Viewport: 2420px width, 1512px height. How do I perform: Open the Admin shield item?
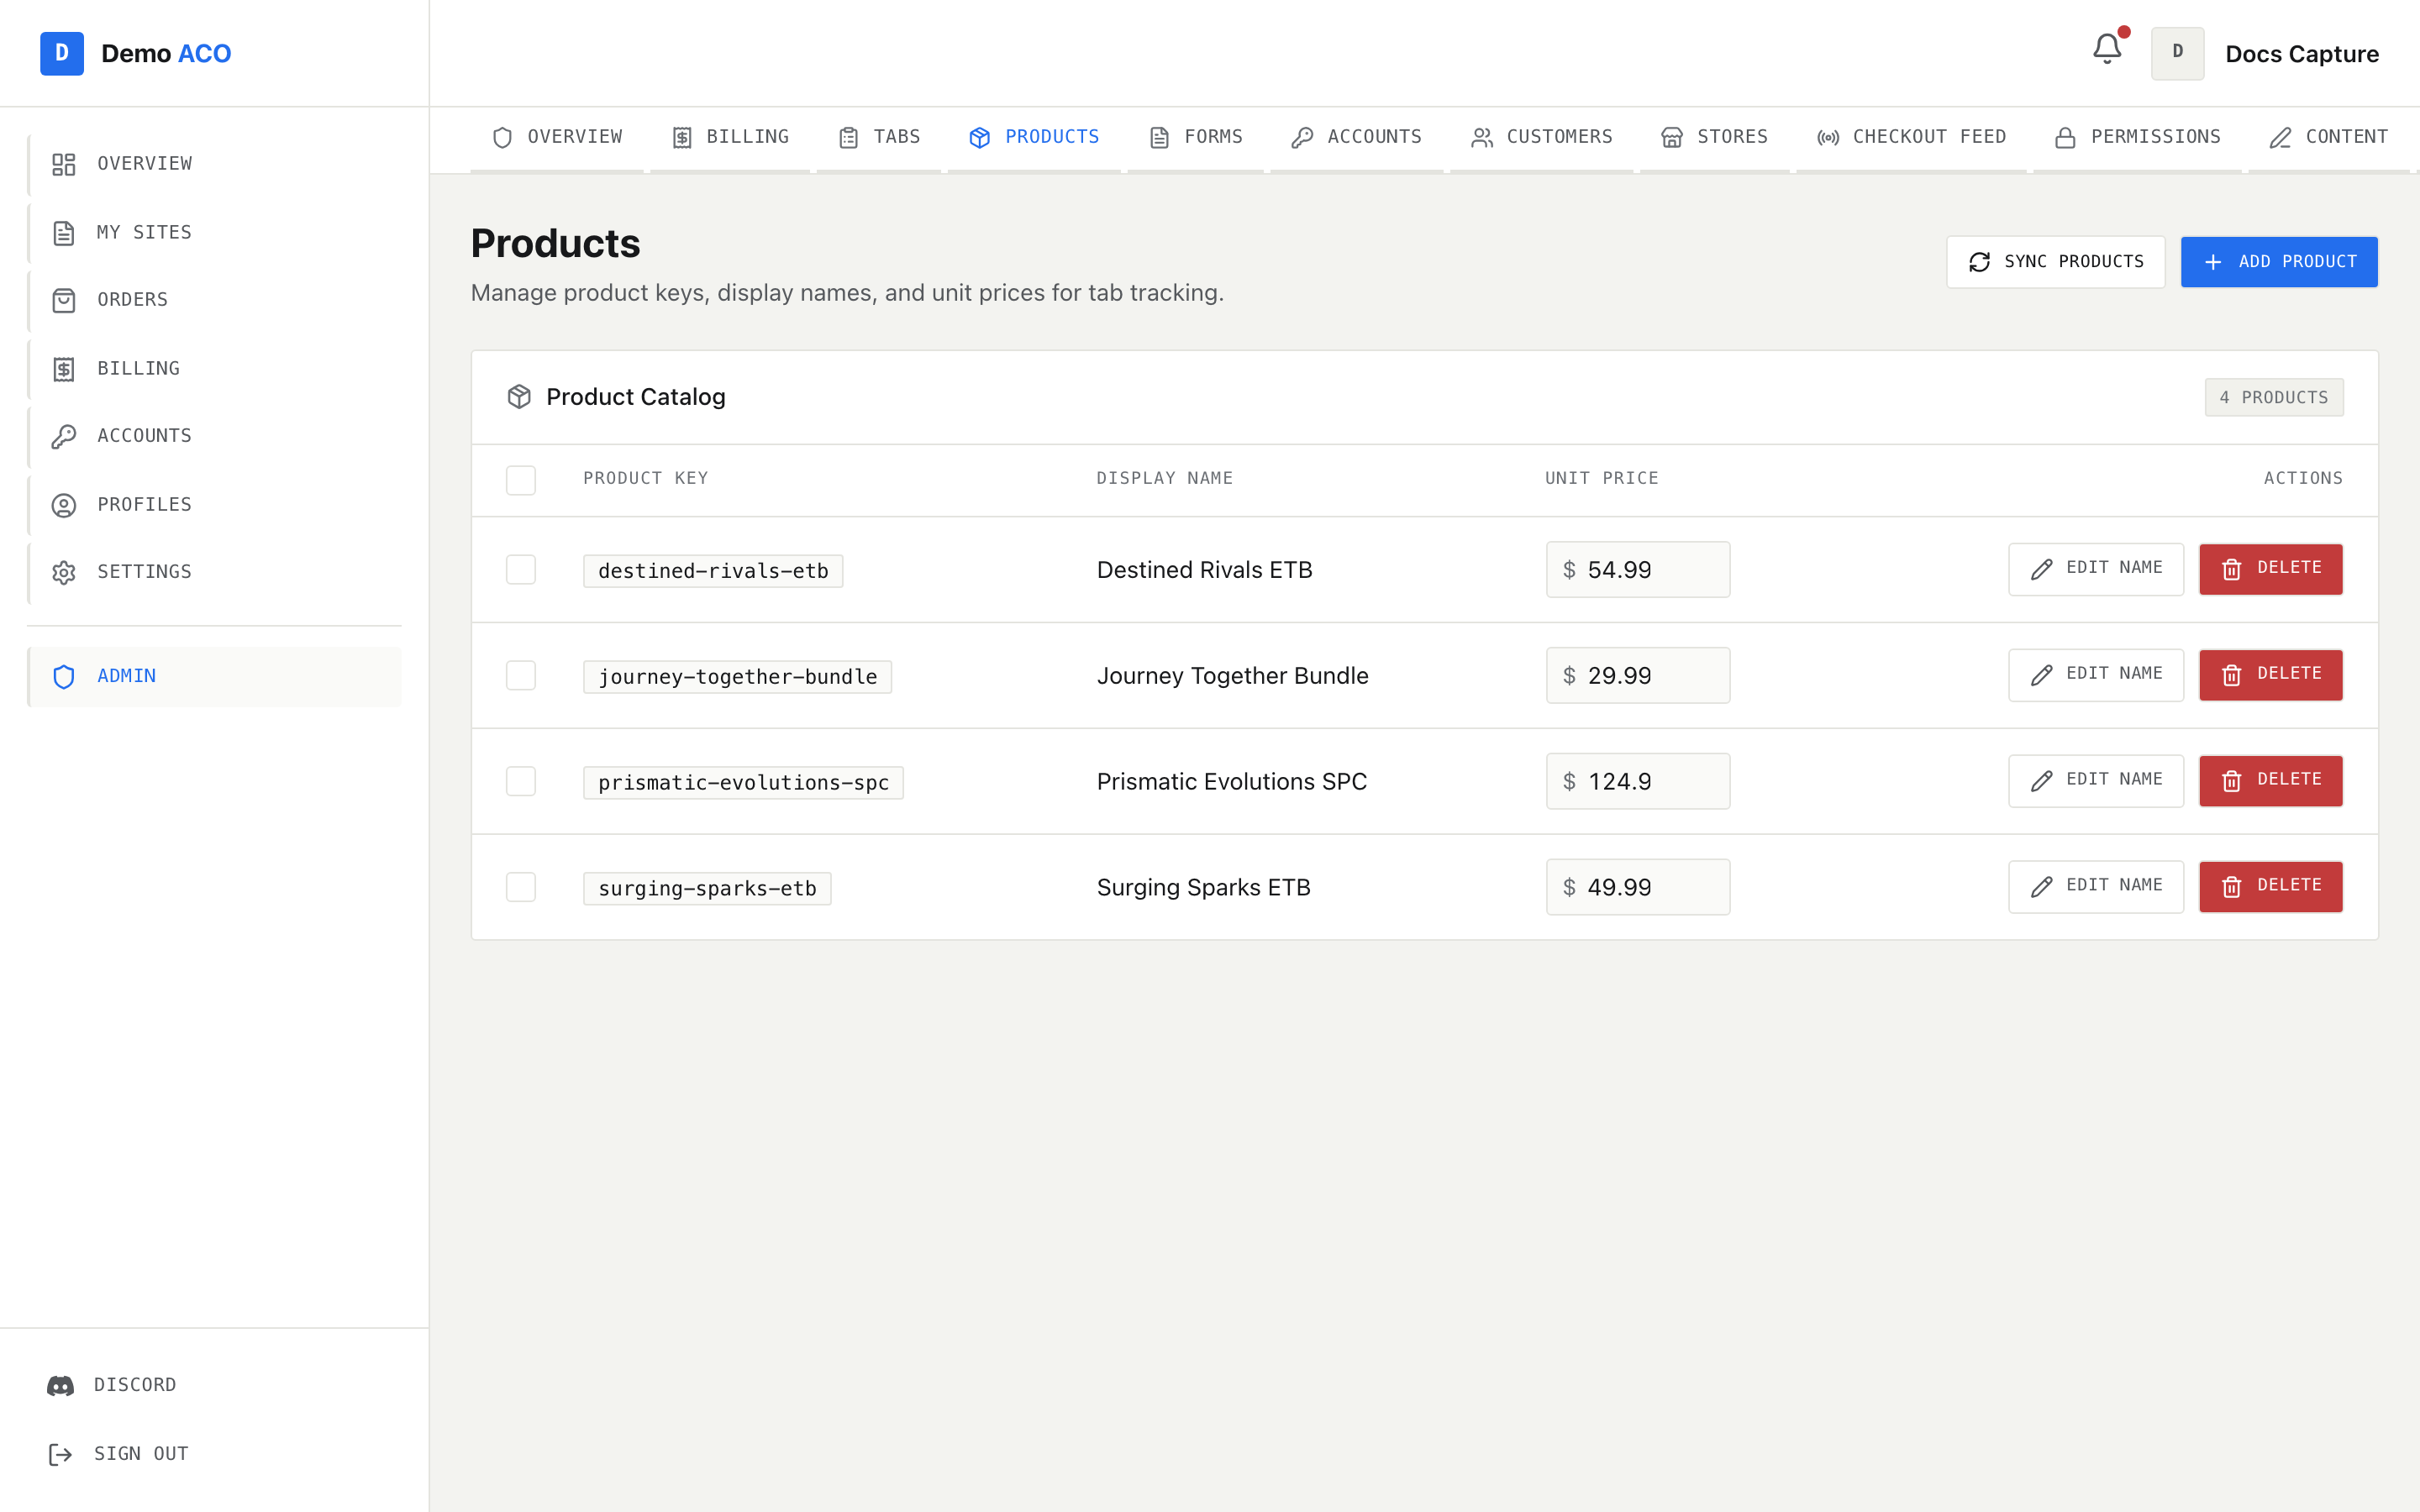click(215, 677)
